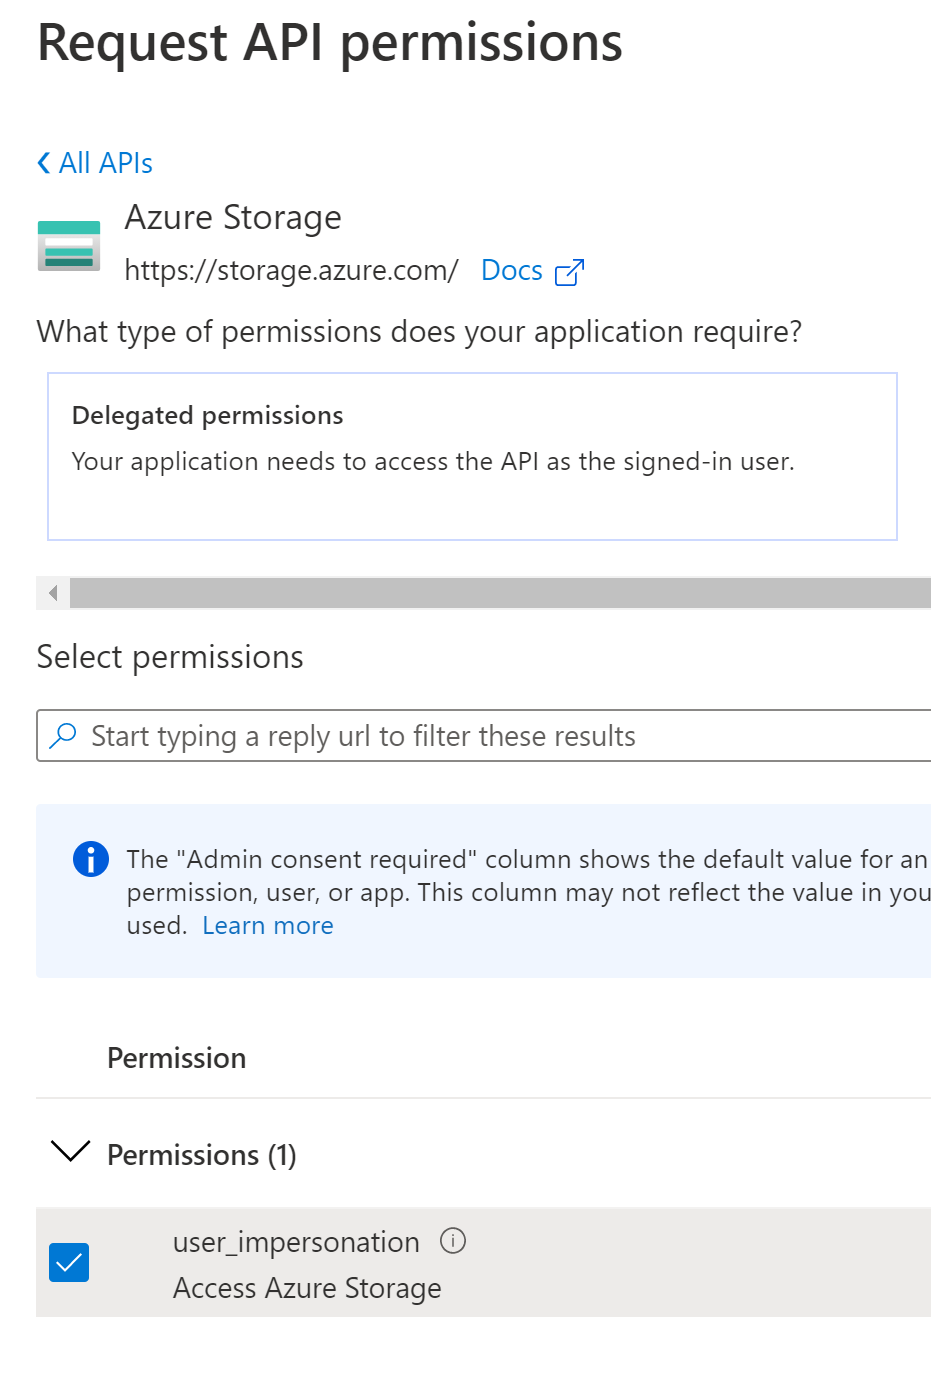Click the horizontal scrollbar track
The width and height of the screenshot is (931, 1383).
tap(500, 593)
